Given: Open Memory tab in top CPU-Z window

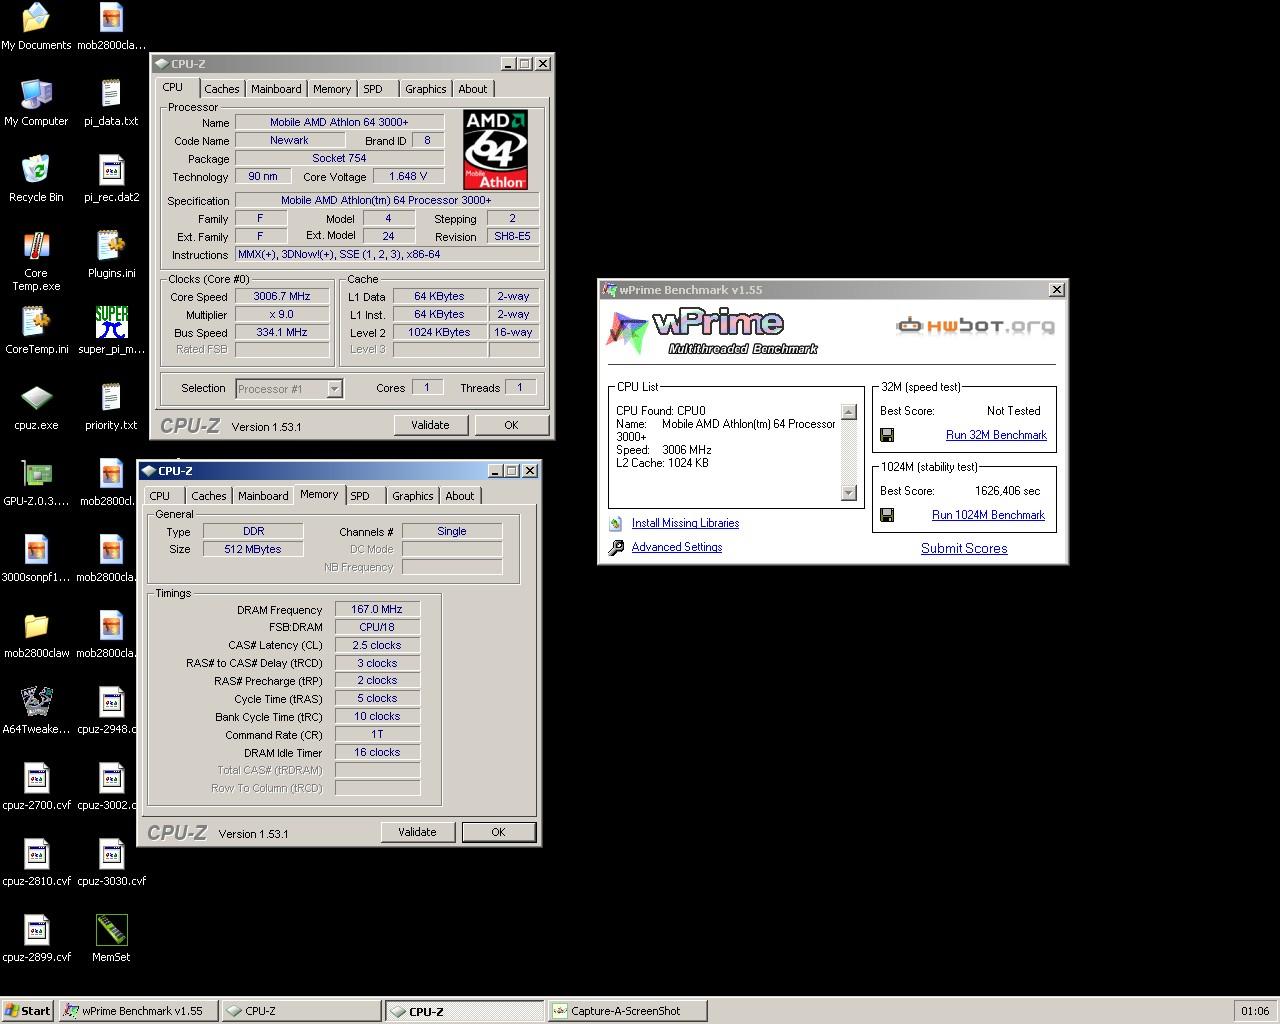Looking at the screenshot, I should click(x=332, y=89).
